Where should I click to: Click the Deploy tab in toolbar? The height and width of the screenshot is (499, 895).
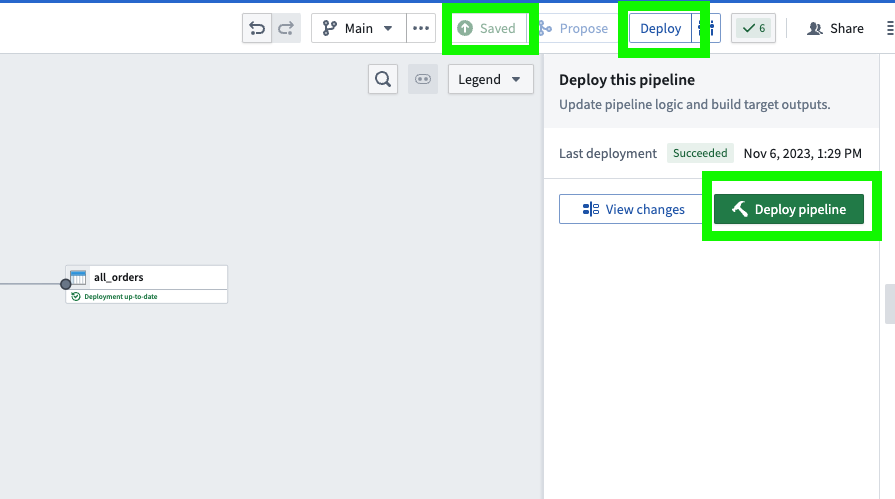(x=660, y=28)
